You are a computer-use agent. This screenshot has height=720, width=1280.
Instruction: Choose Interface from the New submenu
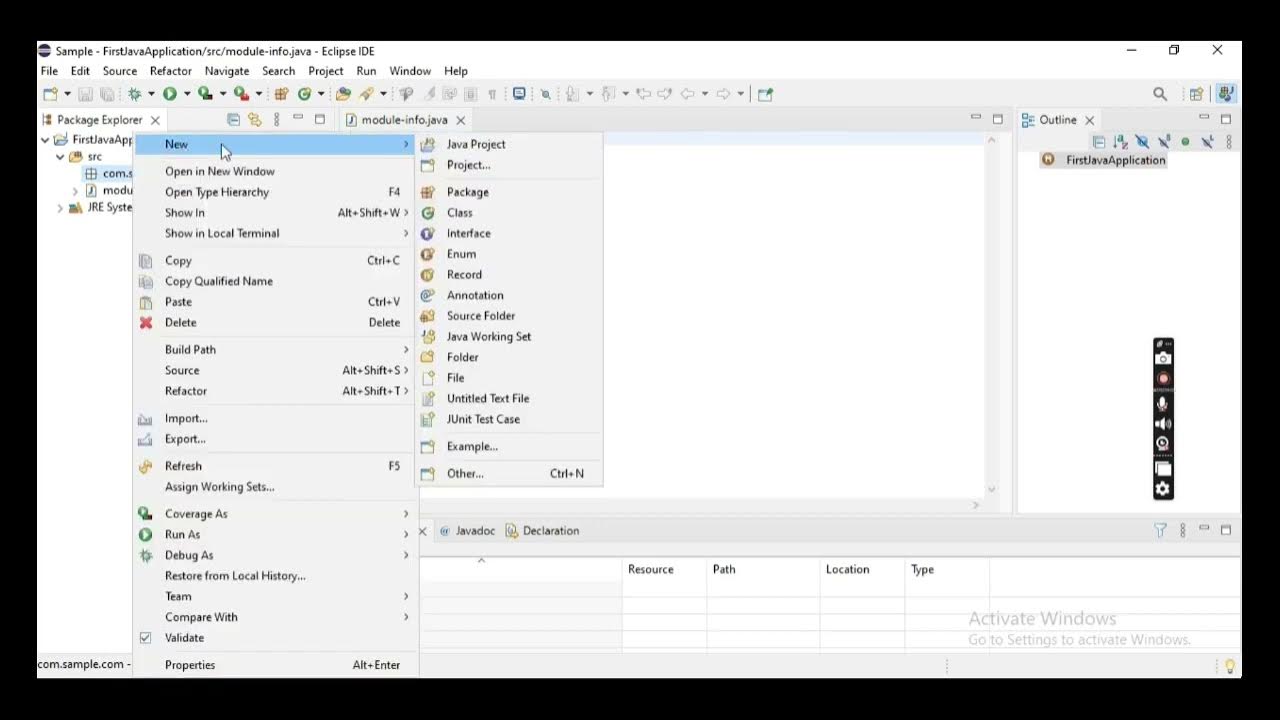tap(509, 234)
